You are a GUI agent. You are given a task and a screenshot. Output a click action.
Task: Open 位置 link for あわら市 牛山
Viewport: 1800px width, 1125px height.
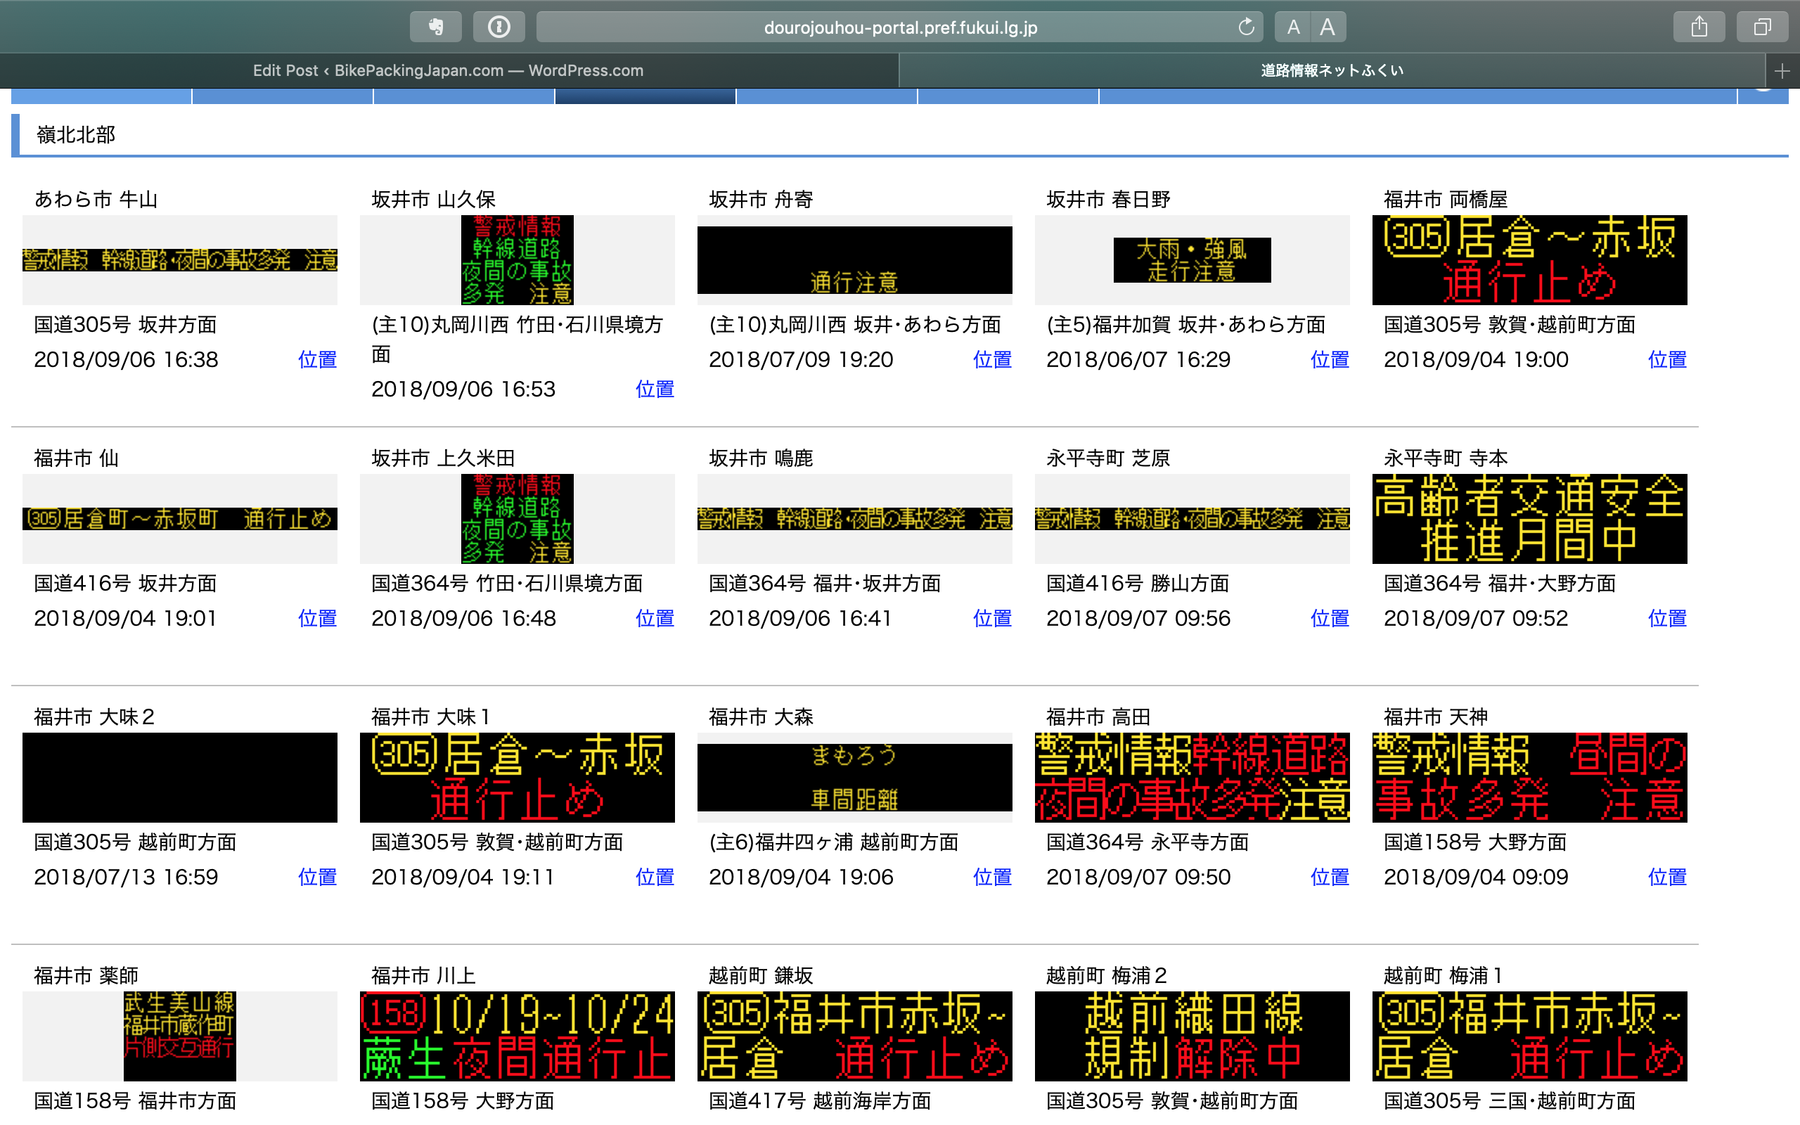click(317, 359)
